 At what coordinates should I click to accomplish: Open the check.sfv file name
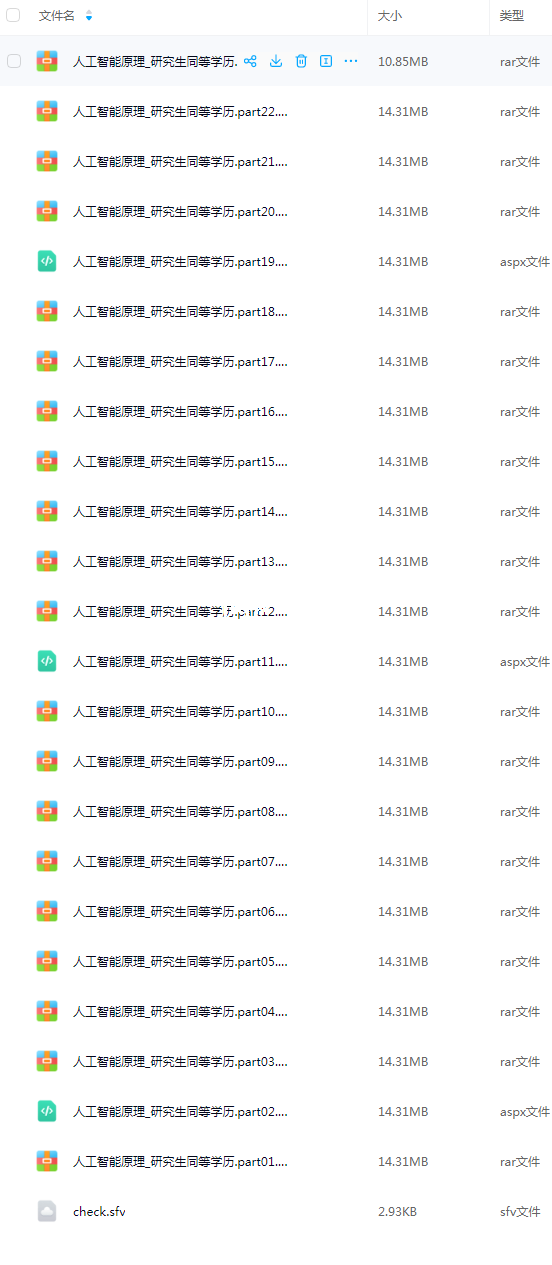click(99, 1211)
